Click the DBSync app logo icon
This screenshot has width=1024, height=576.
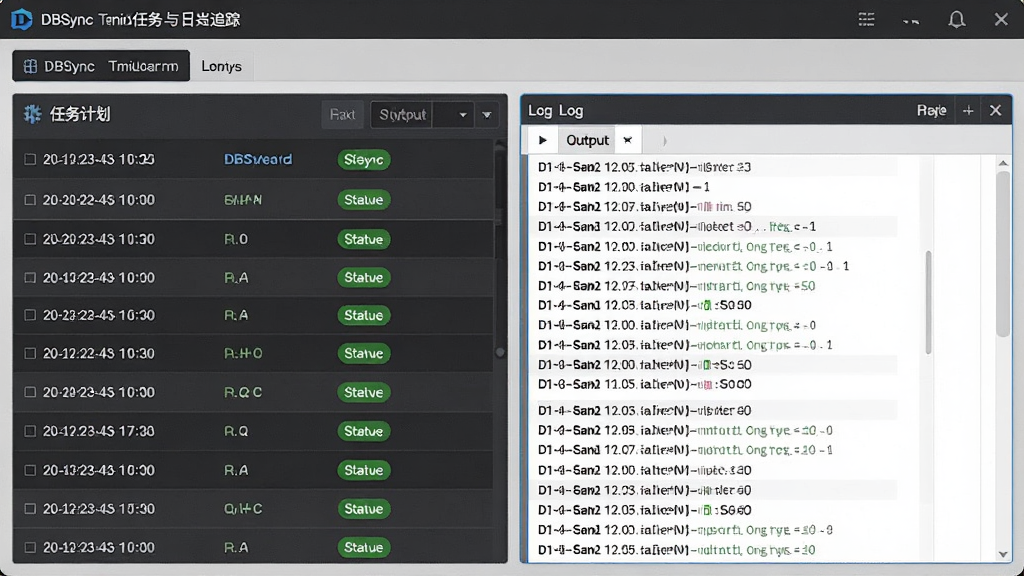pyautogui.click(x=22, y=20)
